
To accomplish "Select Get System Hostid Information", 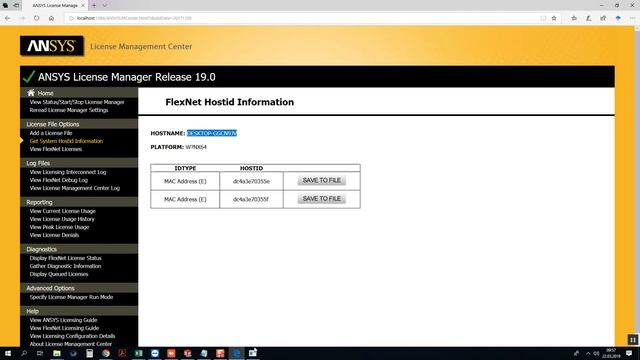I will coord(66,141).
